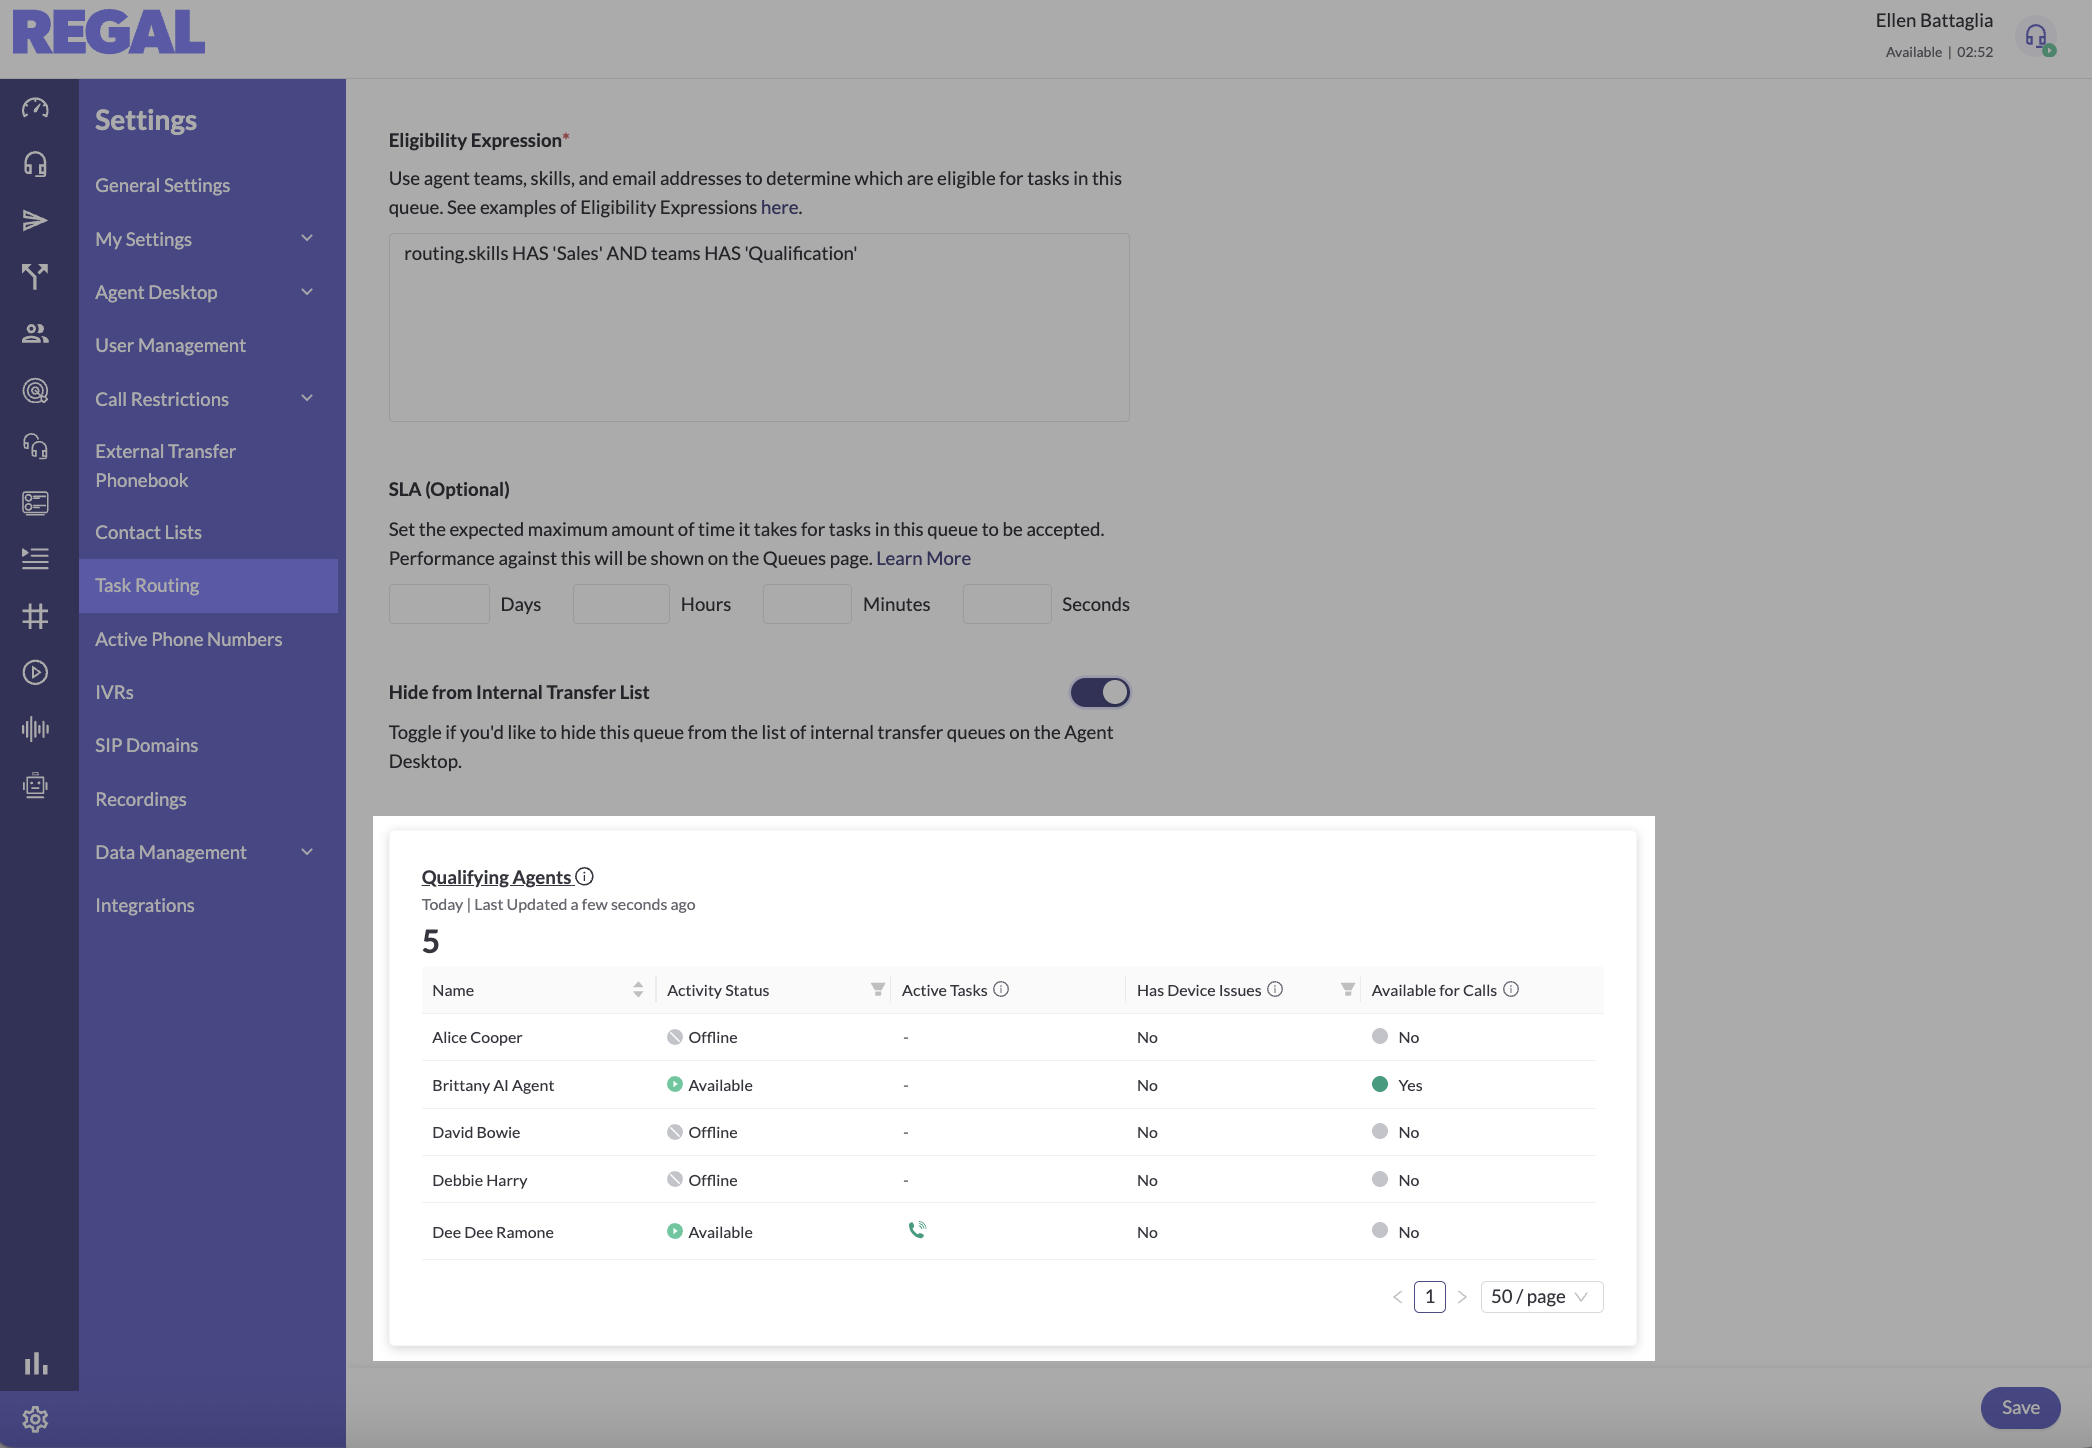Click the paper-plane campaigns icon
2092x1448 pixels.
click(35, 220)
